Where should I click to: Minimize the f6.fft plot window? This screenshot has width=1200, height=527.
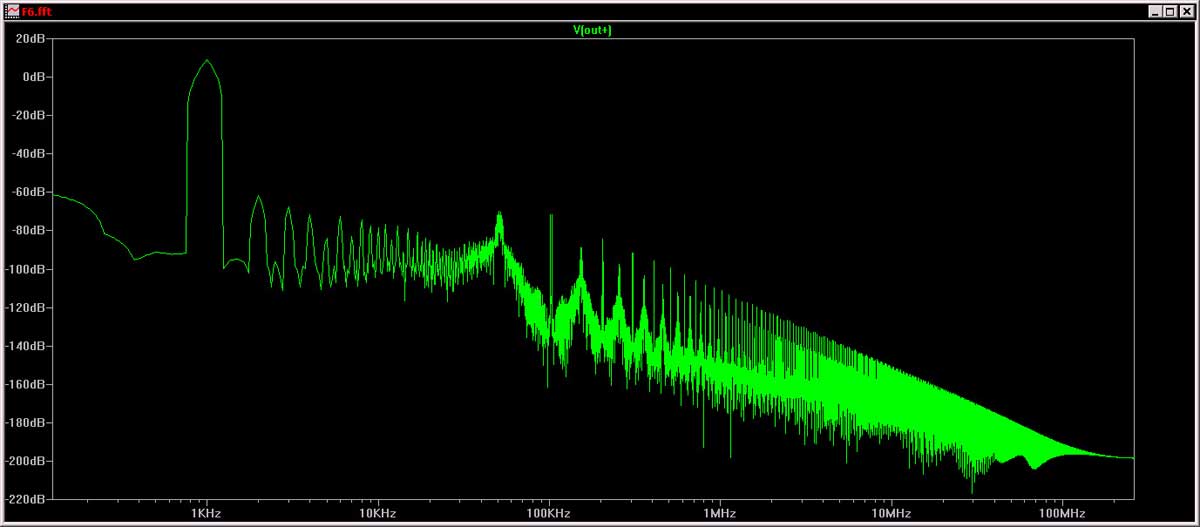pyautogui.click(x=1154, y=11)
